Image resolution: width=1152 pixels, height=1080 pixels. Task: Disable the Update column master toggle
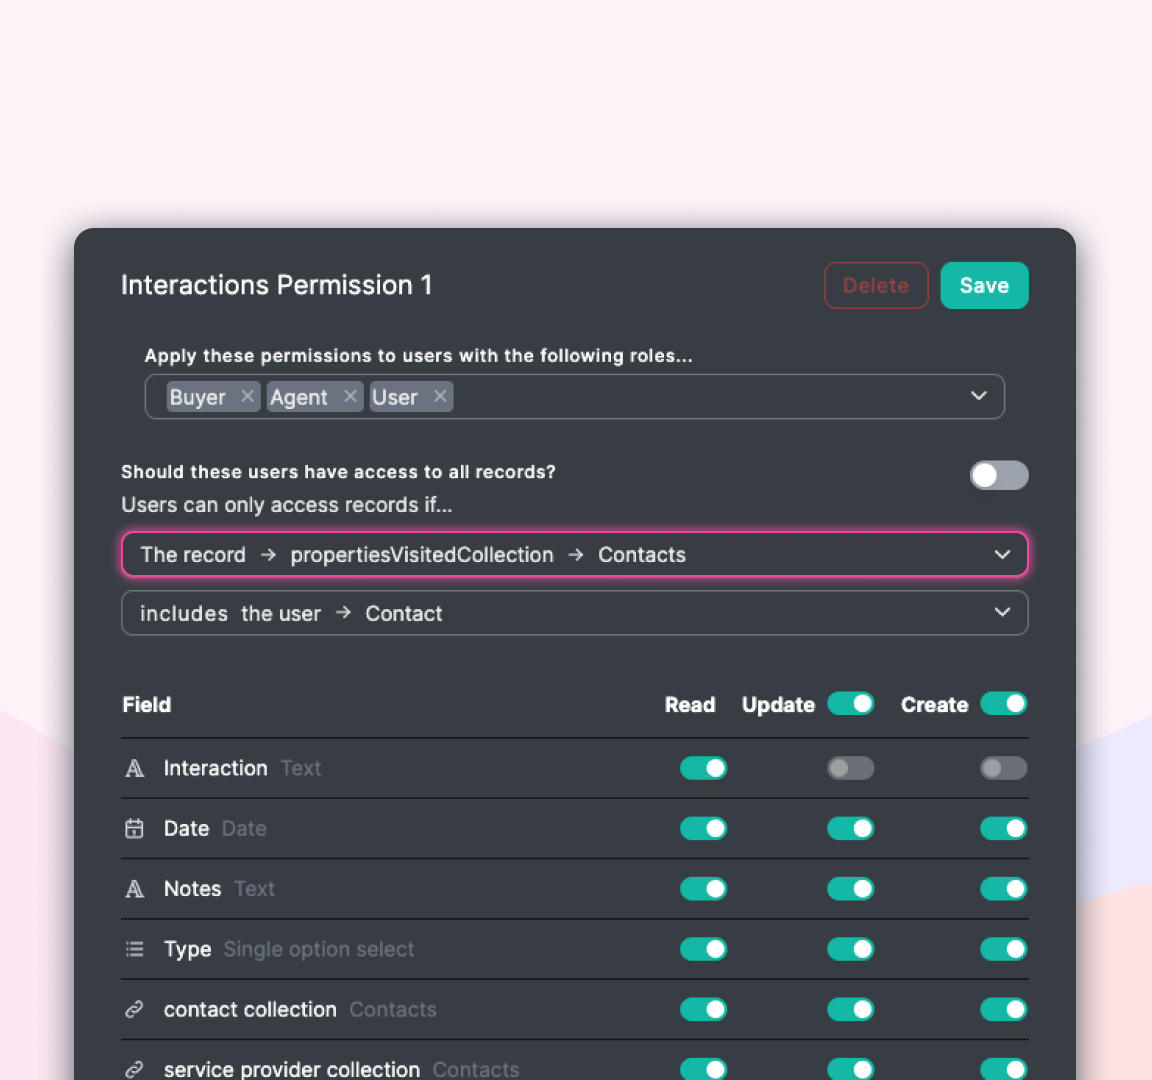coord(850,703)
